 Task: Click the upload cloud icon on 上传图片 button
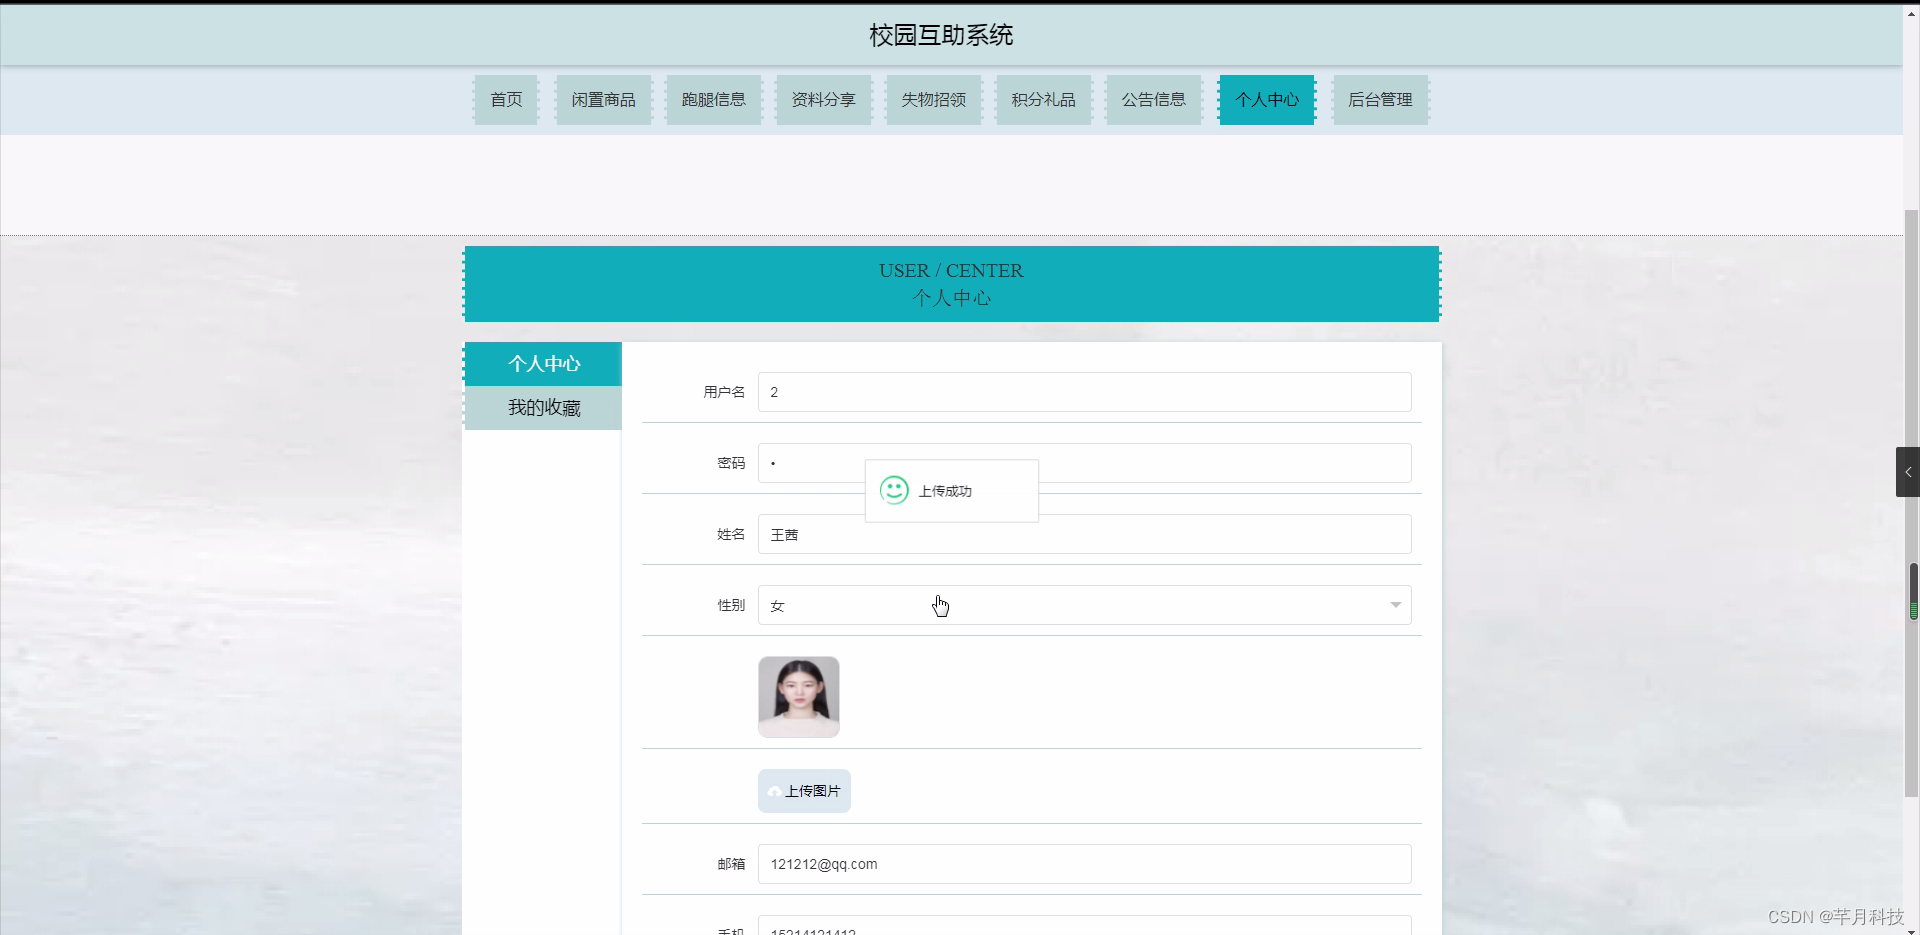point(778,791)
